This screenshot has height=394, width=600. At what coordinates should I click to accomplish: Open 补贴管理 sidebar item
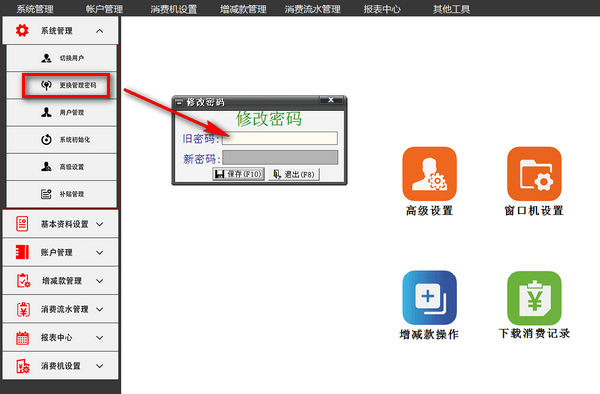61,194
